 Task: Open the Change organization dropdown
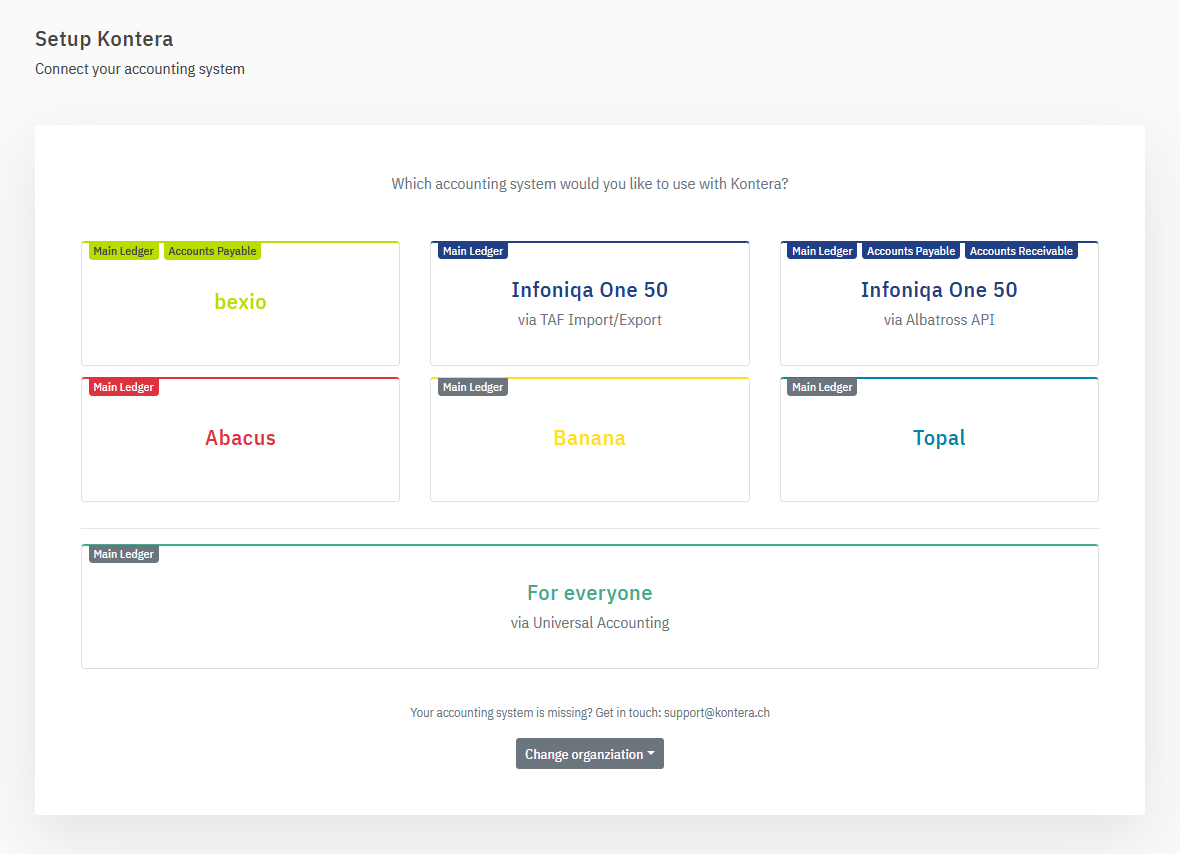point(589,753)
